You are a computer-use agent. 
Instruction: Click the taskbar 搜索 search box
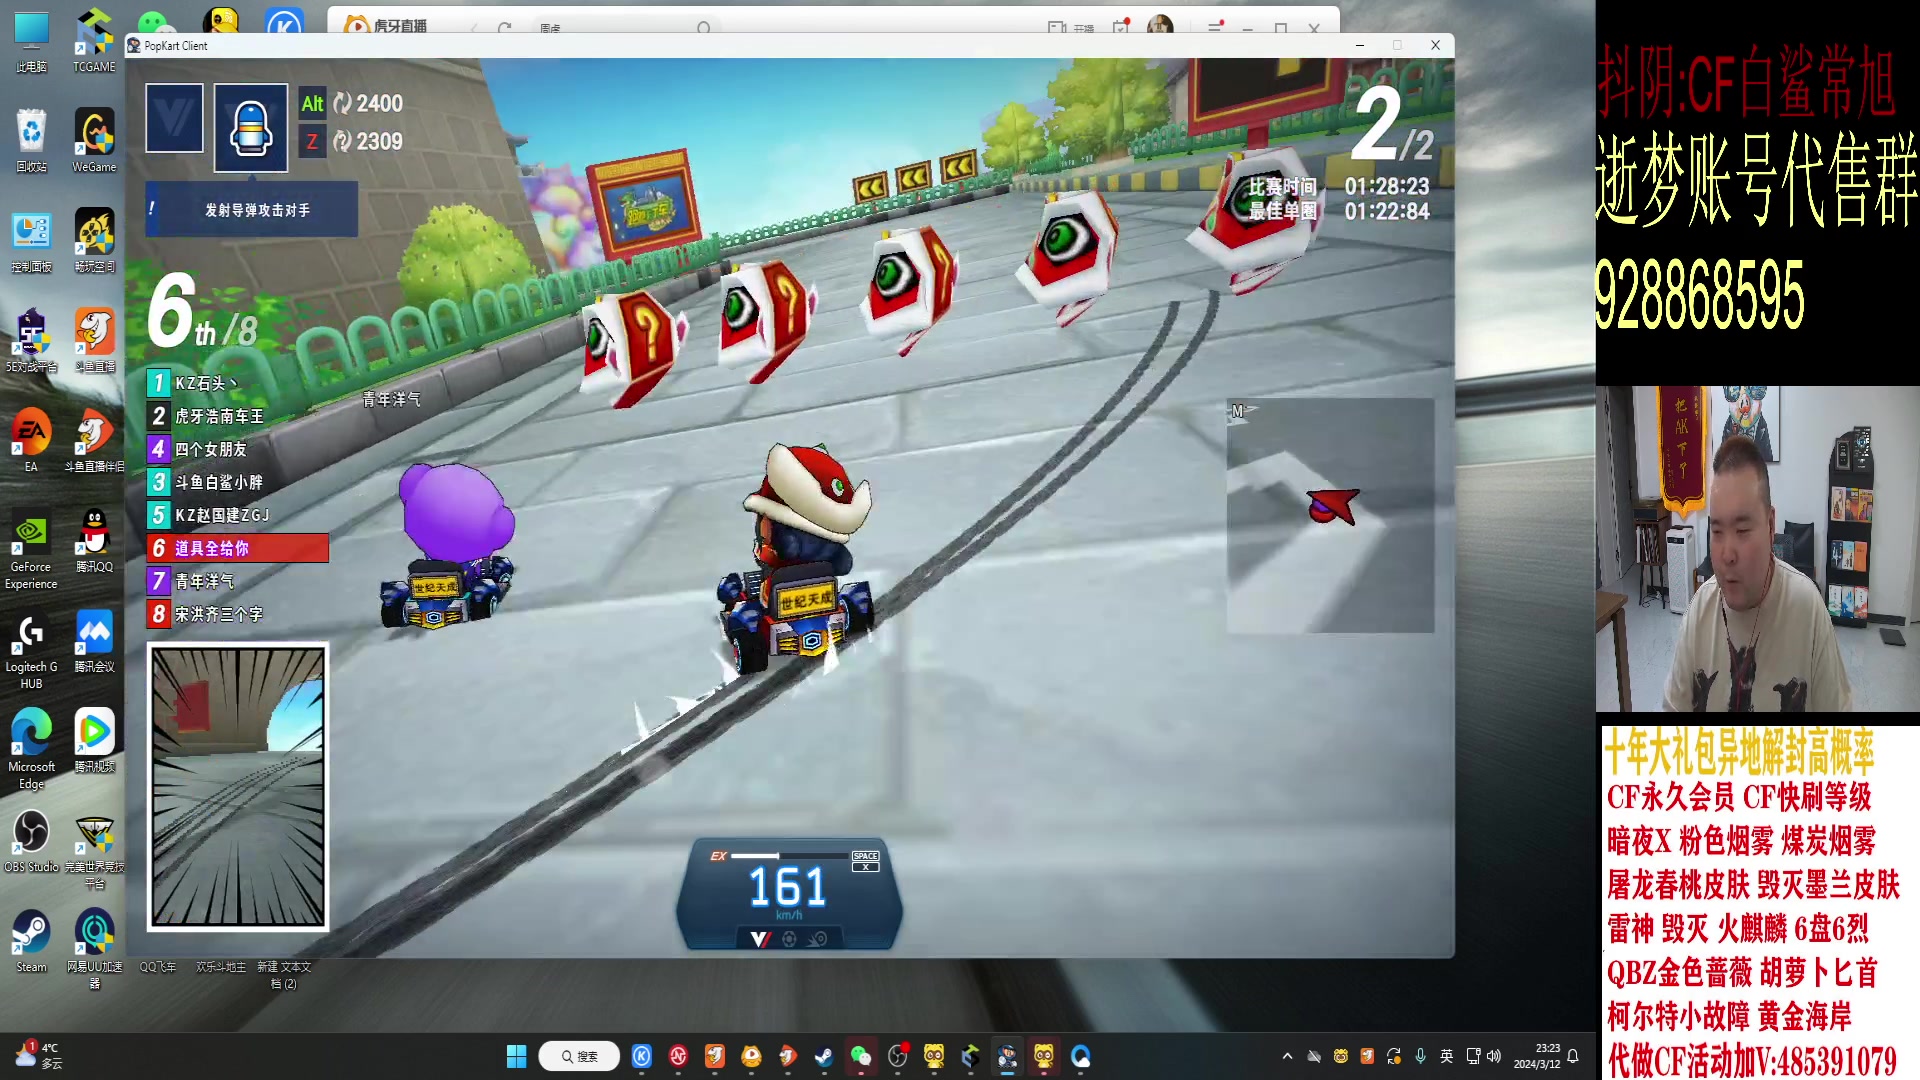(x=579, y=1056)
